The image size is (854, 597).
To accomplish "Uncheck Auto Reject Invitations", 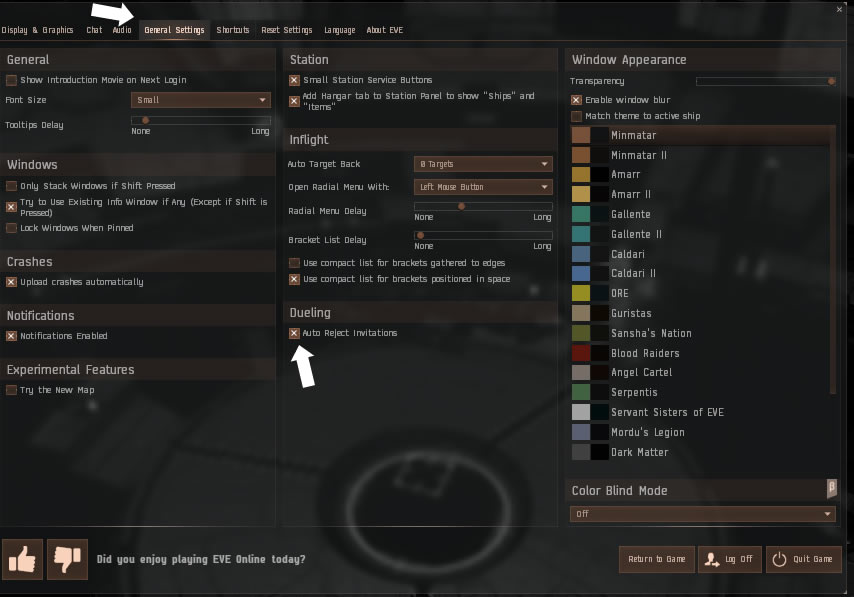I will 294,333.
